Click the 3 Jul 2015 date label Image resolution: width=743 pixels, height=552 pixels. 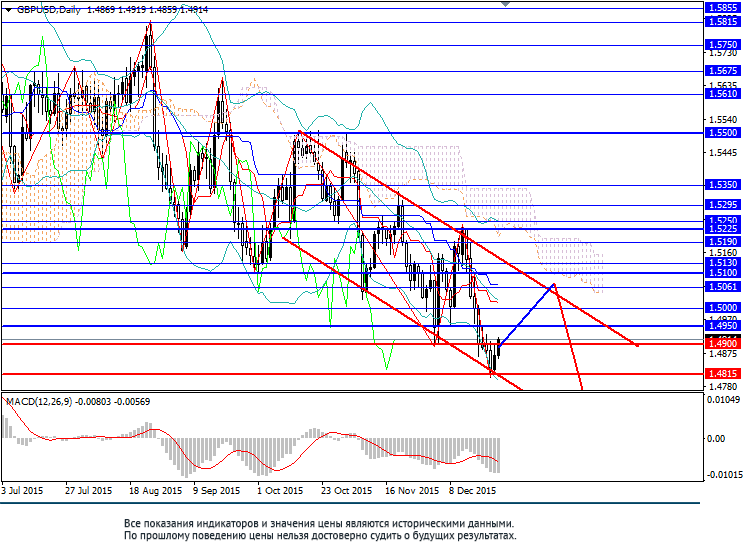coord(22,491)
